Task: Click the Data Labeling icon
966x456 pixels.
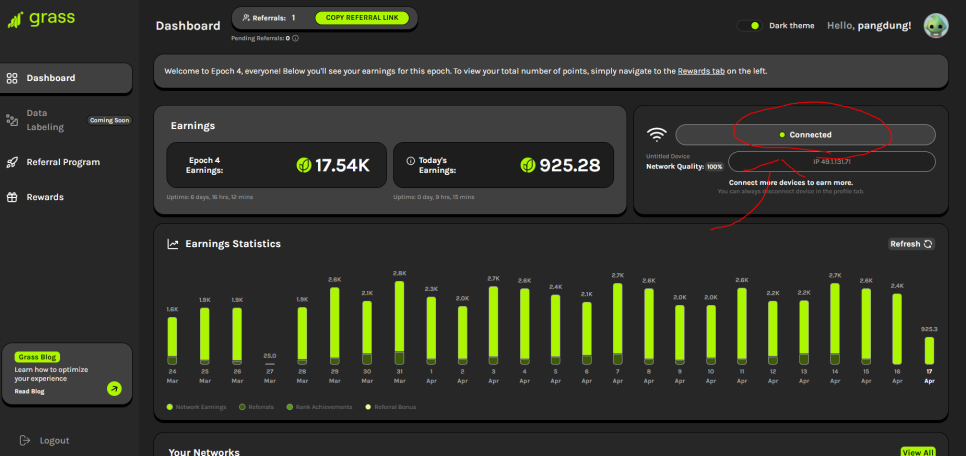Action: point(12,120)
